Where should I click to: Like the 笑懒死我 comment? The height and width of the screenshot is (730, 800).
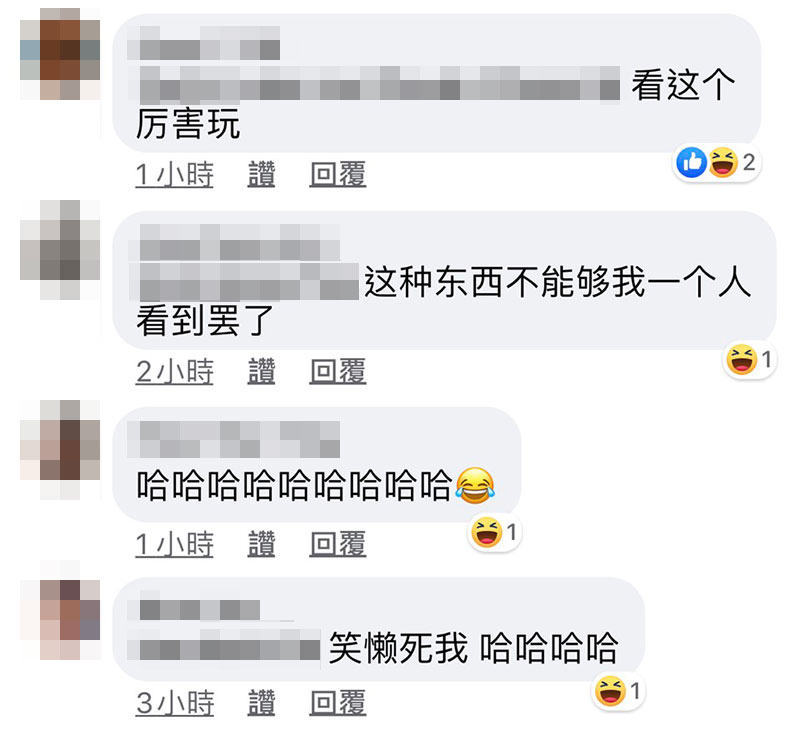point(261,703)
